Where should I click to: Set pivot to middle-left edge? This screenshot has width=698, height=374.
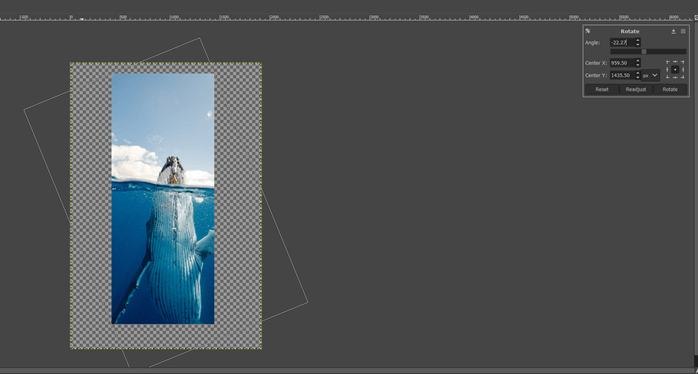[667, 69]
